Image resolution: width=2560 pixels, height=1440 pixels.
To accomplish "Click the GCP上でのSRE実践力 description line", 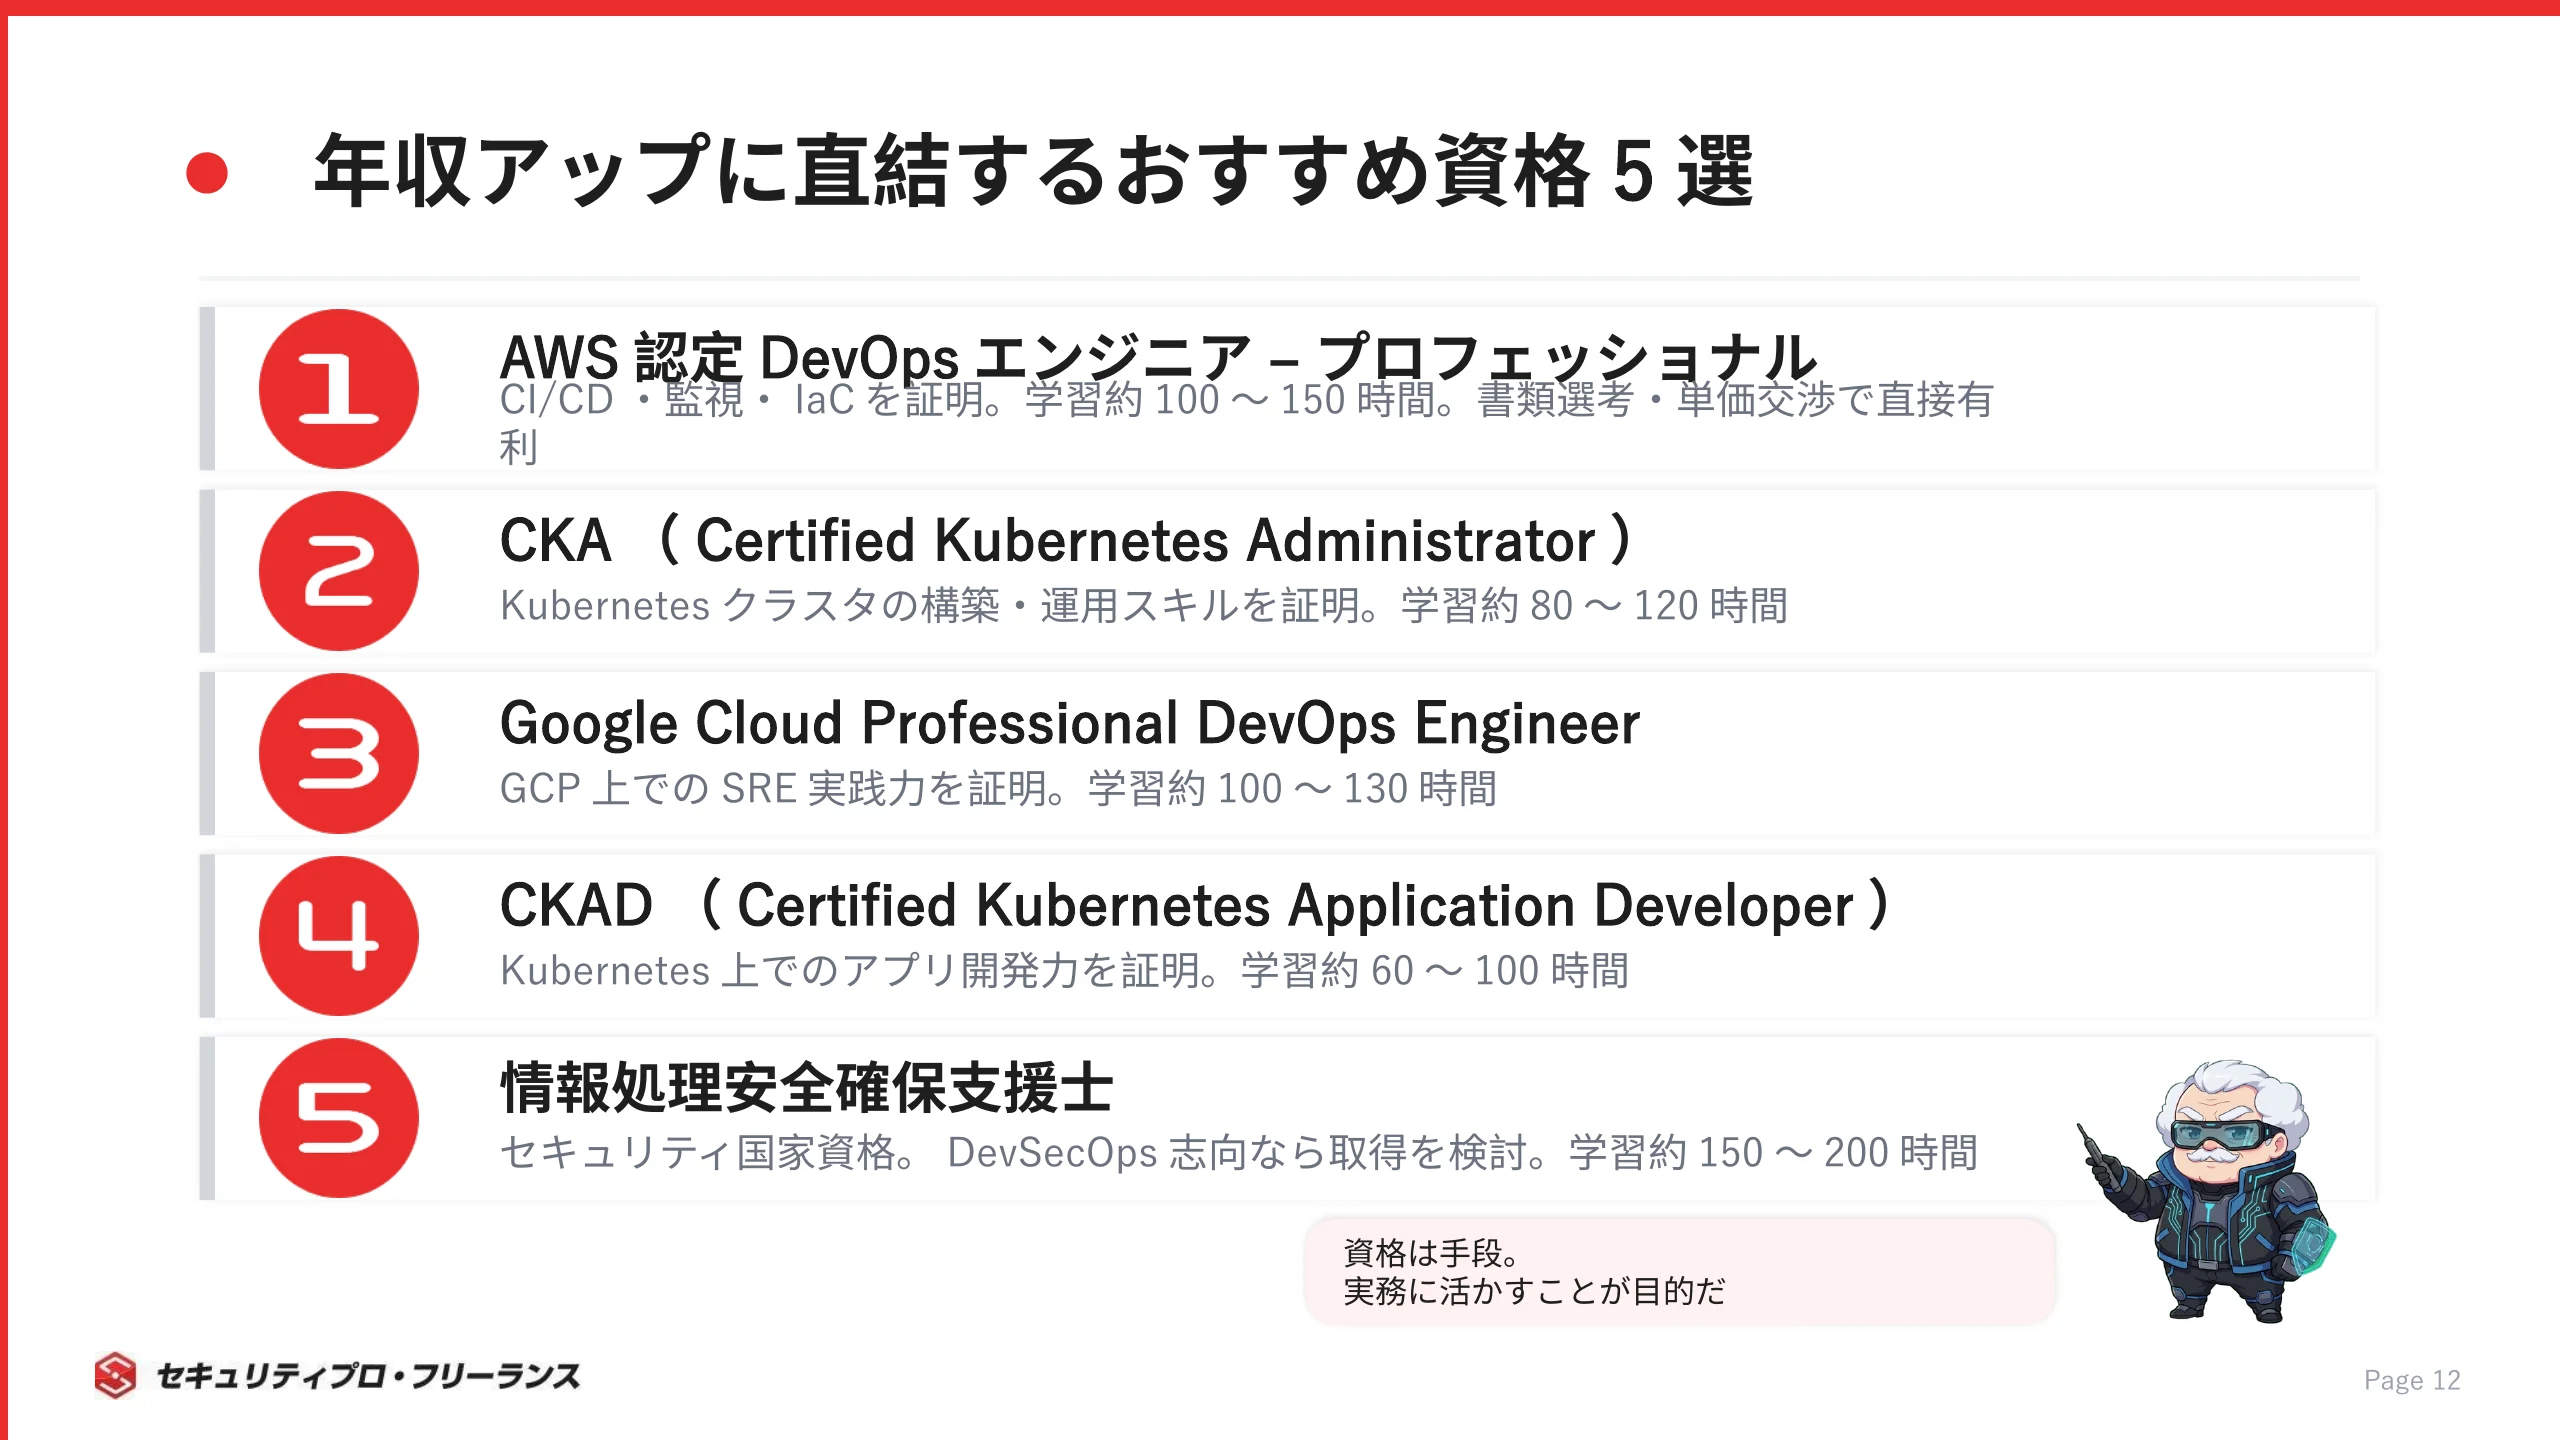I will coord(997,789).
